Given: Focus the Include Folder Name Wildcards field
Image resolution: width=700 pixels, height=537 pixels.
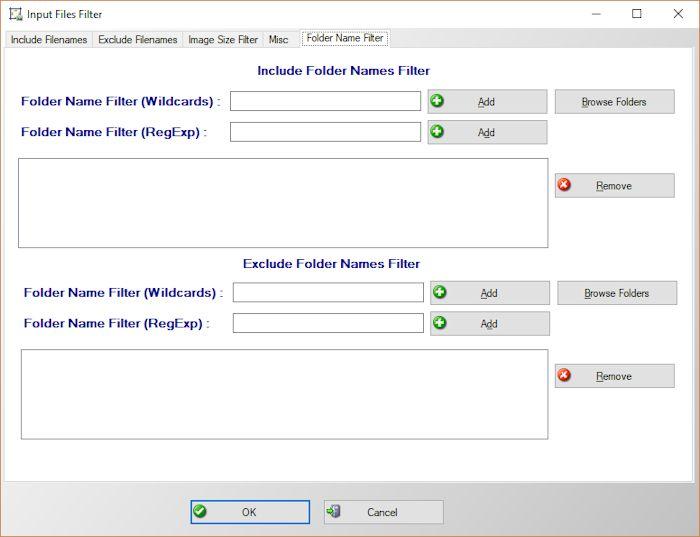Looking at the screenshot, I should pos(325,102).
